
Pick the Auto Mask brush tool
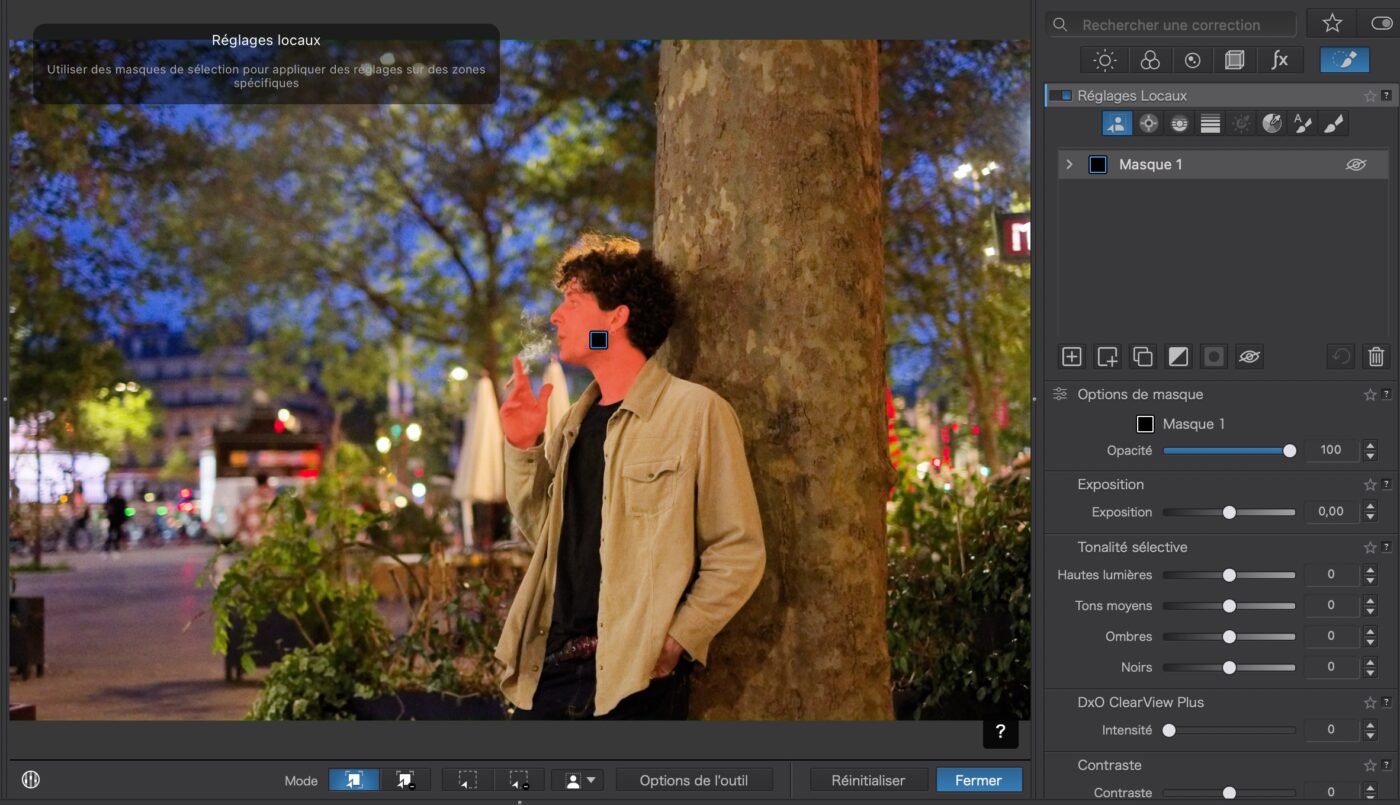pos(1302,124)
